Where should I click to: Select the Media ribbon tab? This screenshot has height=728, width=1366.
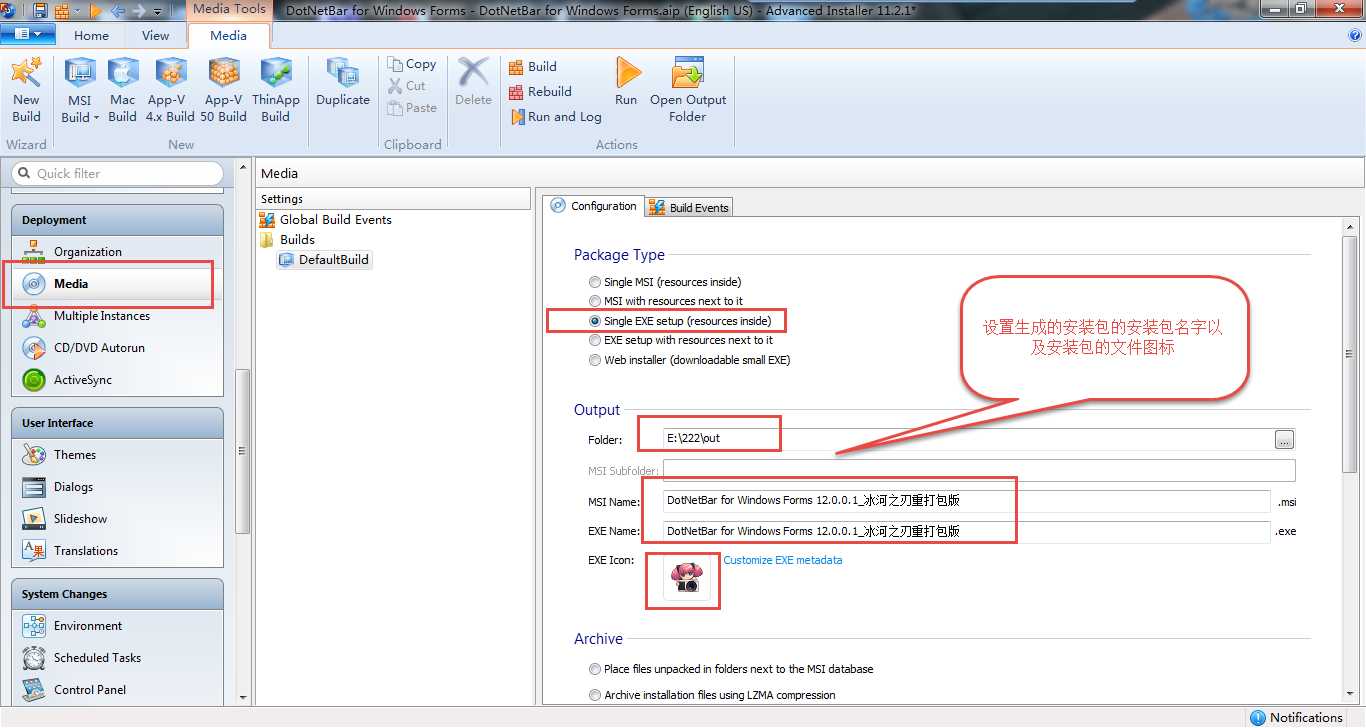[228, 35]
